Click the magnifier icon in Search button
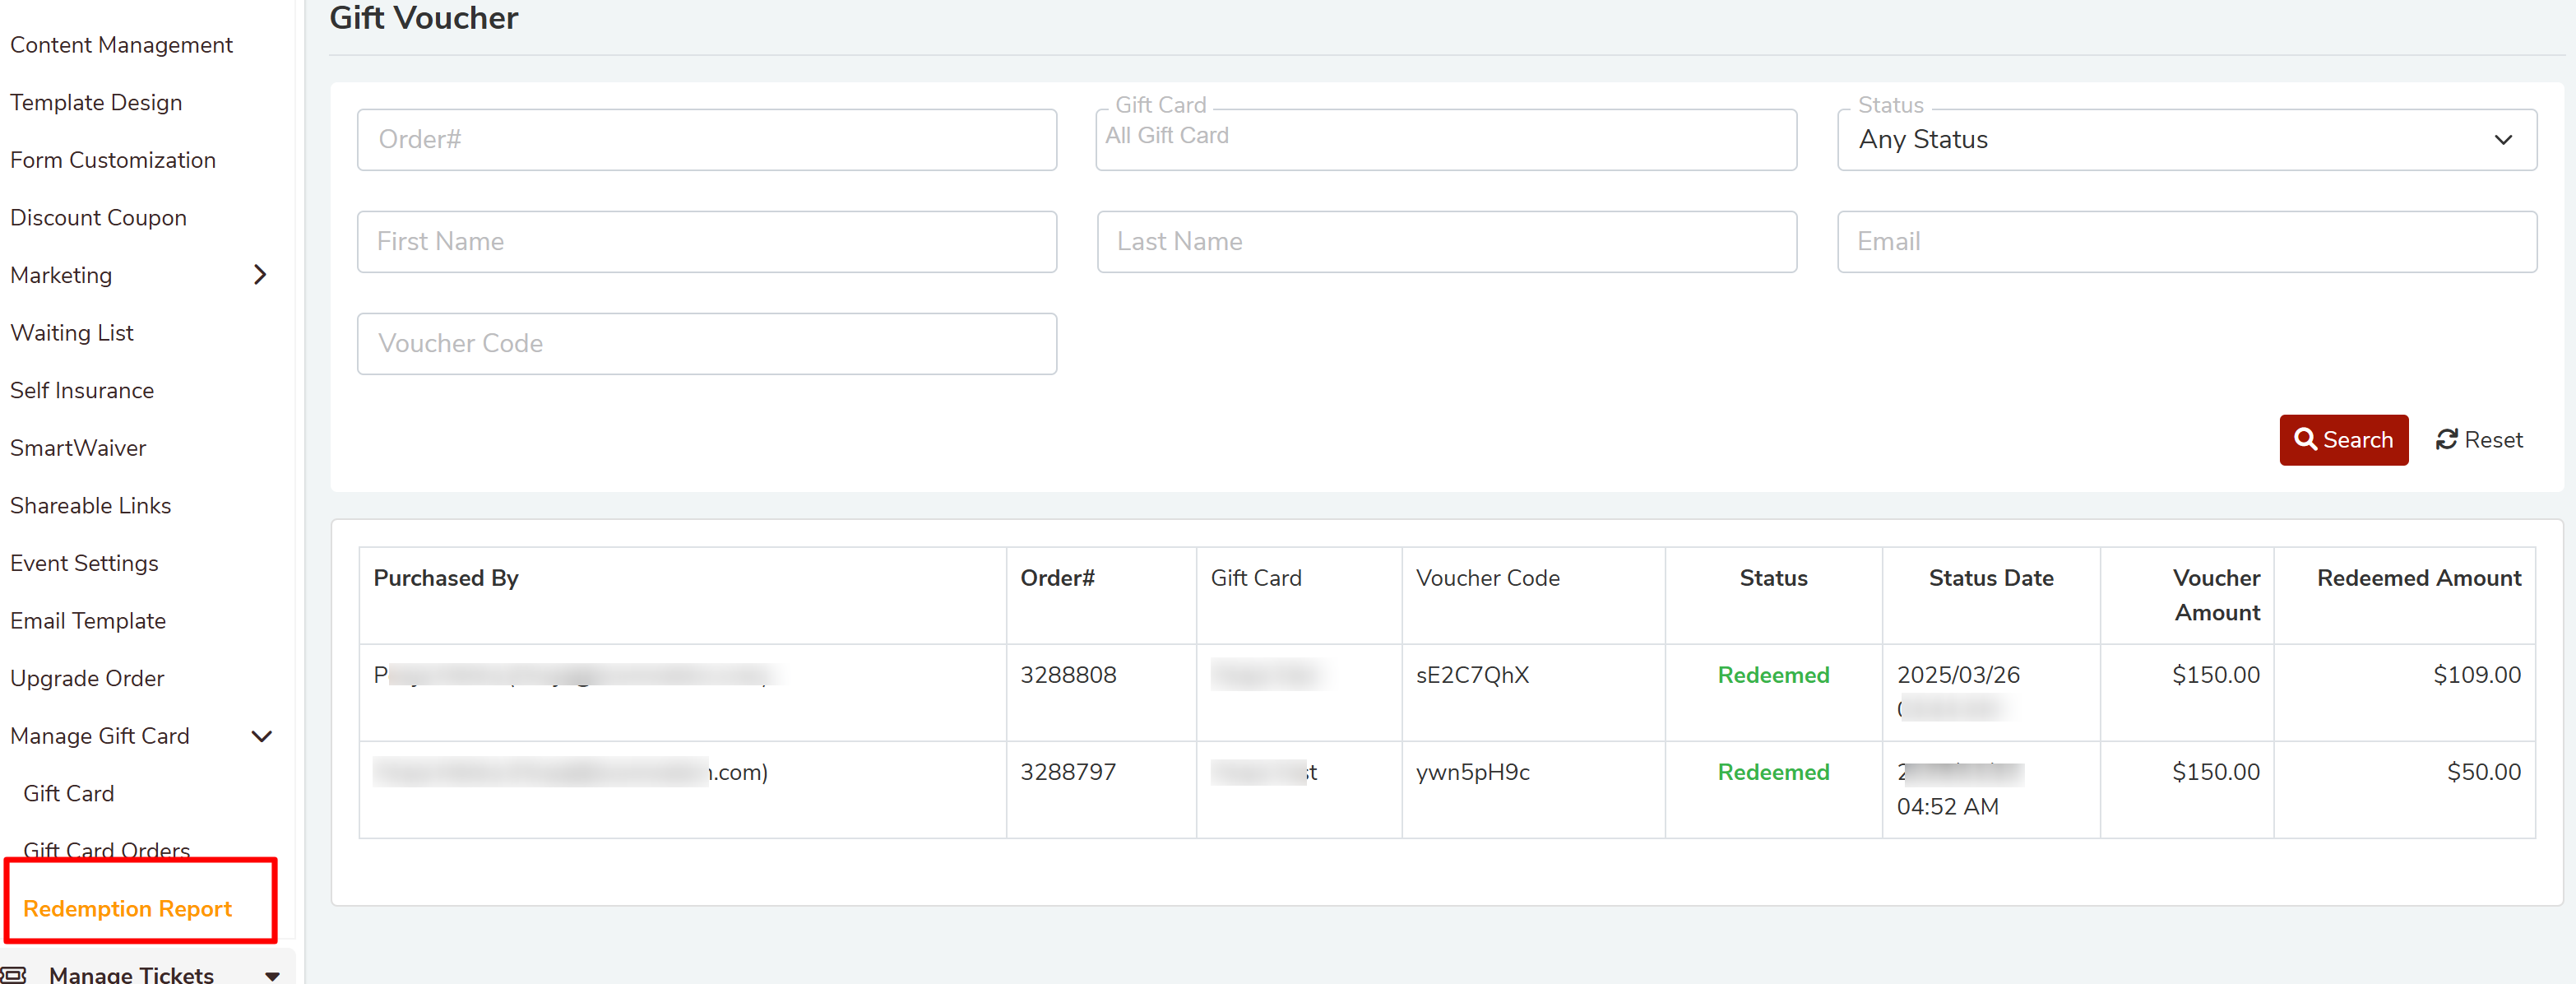Screen dimensions: 2576x984 tap(2305, 440)
